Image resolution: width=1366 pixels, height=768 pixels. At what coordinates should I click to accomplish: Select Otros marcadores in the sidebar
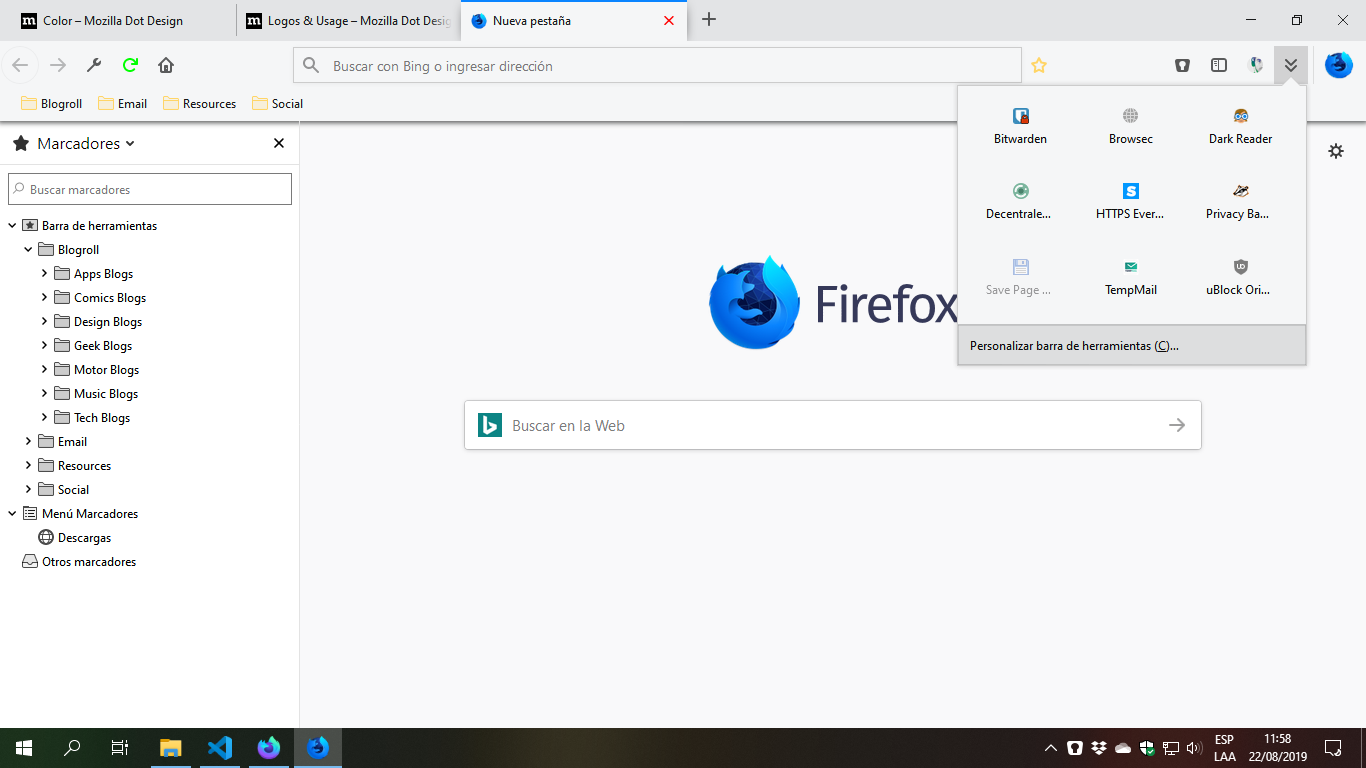tap(79, 561)
